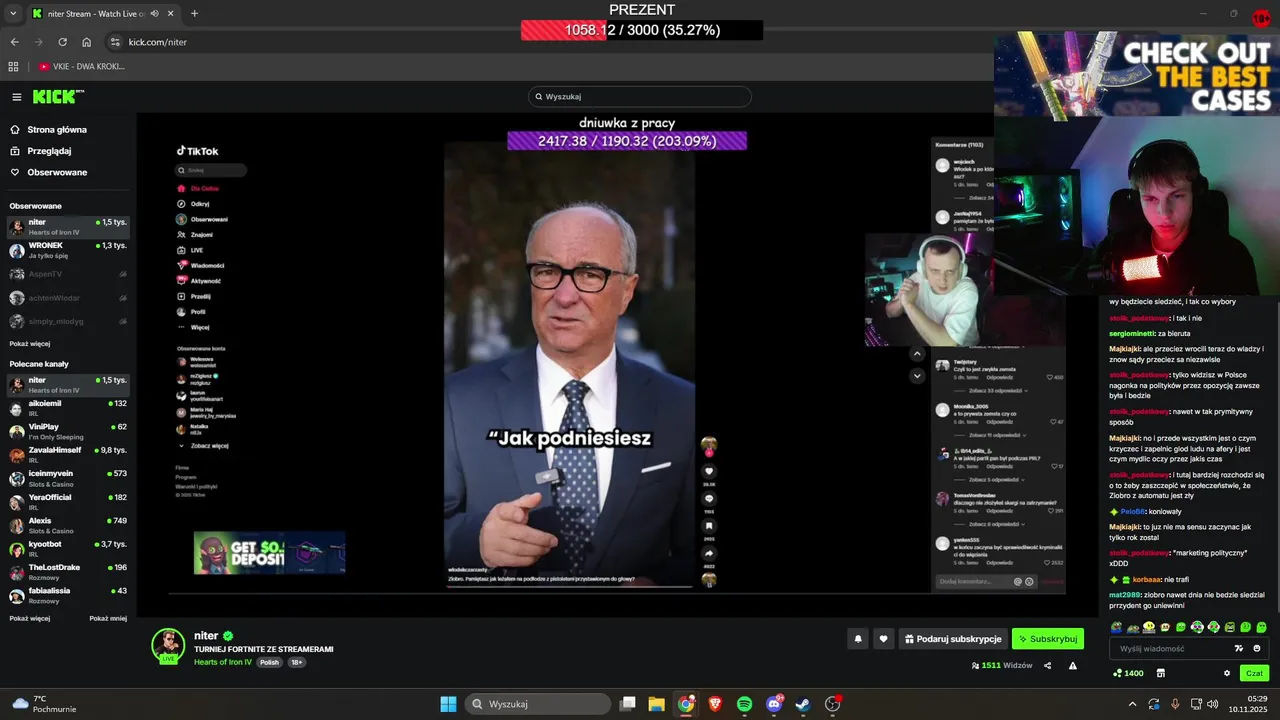Click Podaruj subskrypcje button

(952, 638)
